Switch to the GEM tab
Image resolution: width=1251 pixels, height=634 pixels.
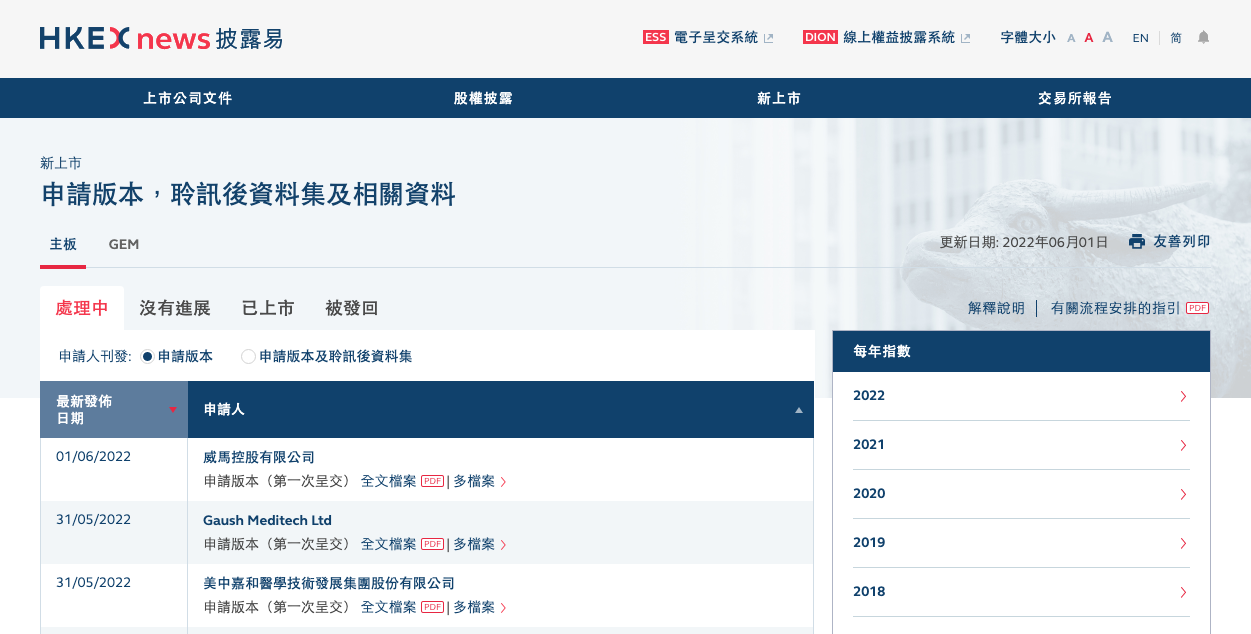coord(124,244)
